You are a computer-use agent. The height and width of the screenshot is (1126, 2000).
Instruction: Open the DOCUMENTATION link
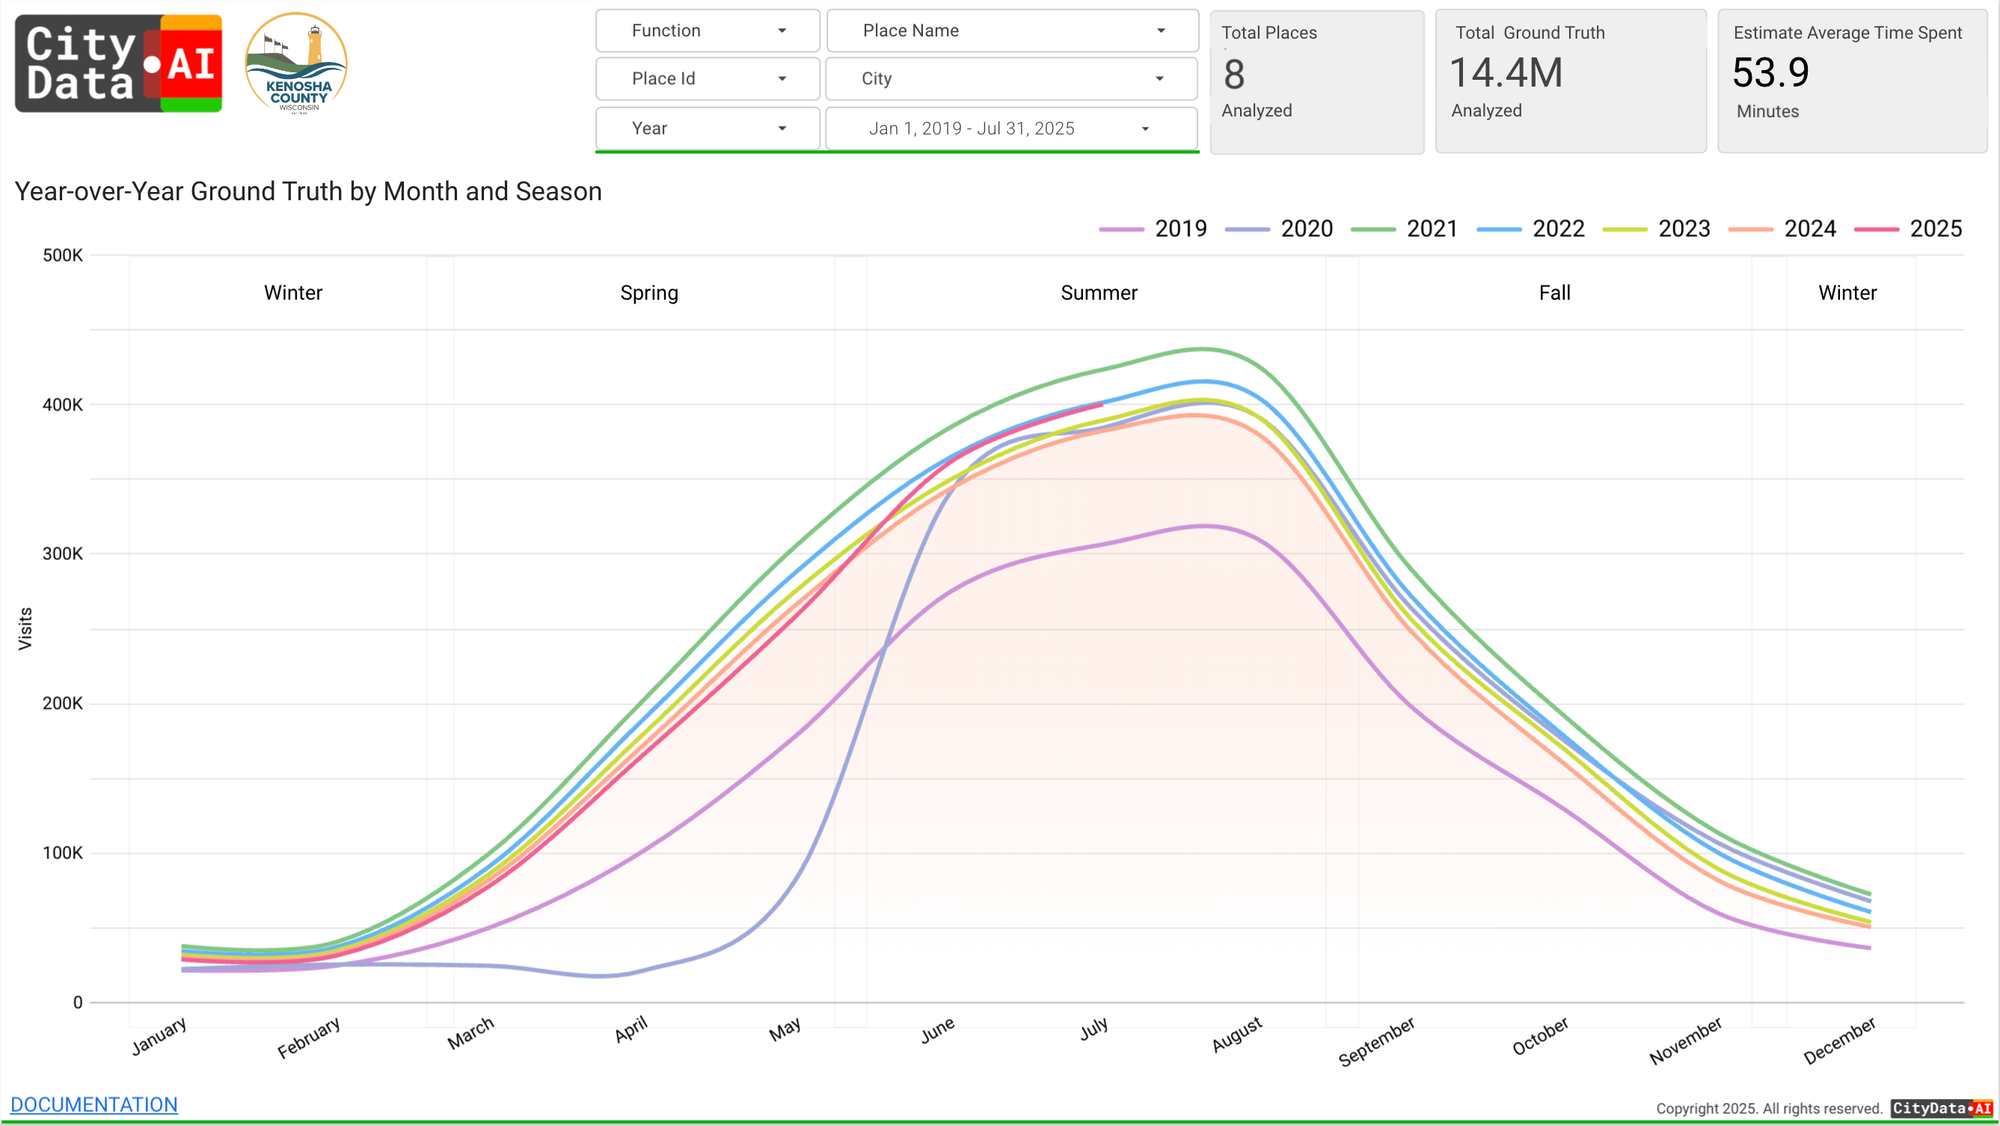94,1104
